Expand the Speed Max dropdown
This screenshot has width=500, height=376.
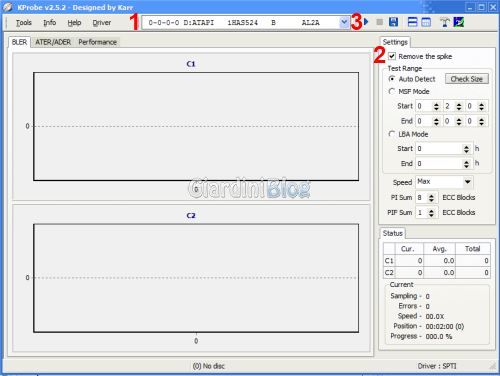[x=468, y=182]
